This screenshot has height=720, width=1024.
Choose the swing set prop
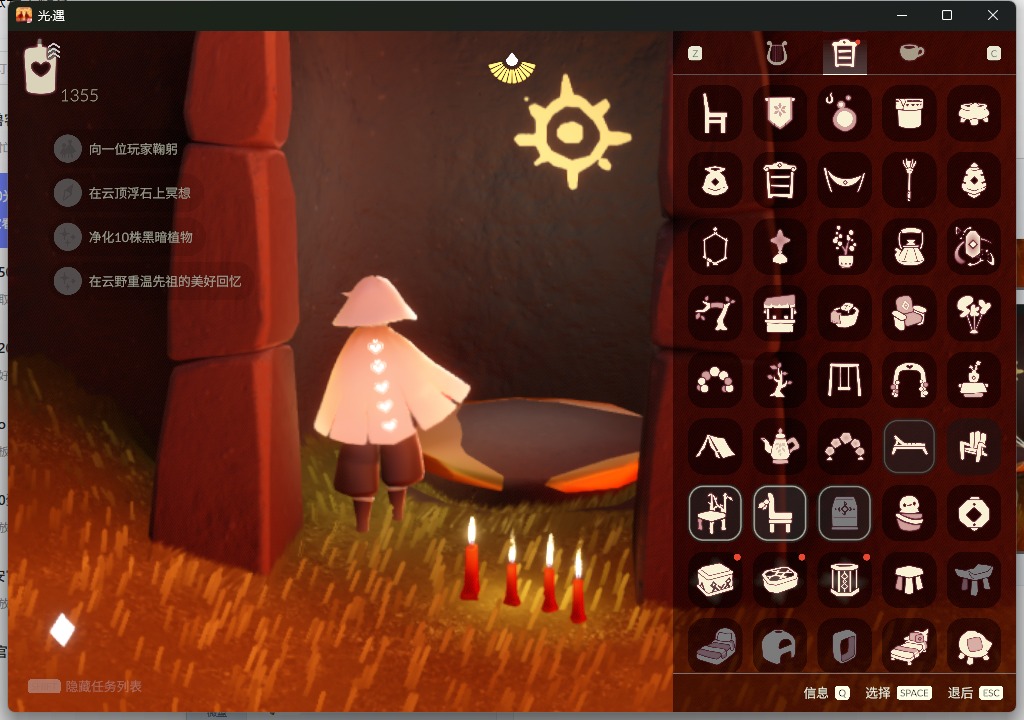[844, 380]
